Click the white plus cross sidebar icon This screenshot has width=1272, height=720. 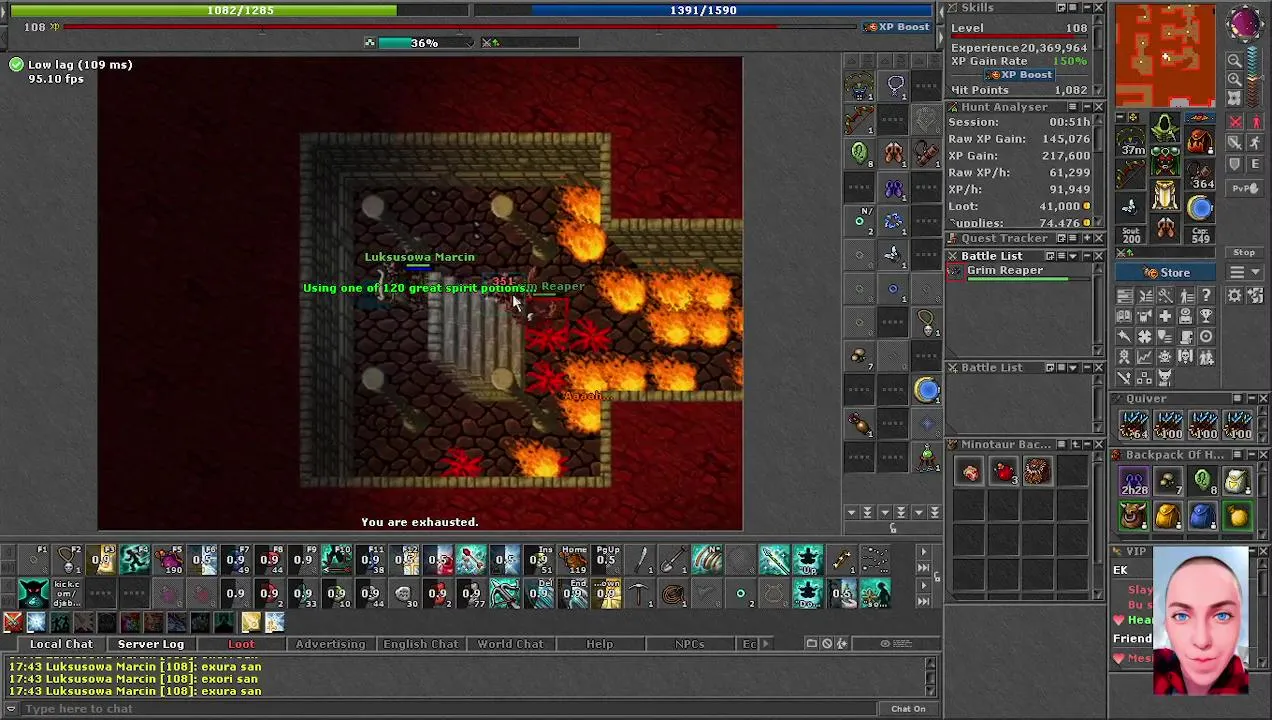click(1165, 317)
